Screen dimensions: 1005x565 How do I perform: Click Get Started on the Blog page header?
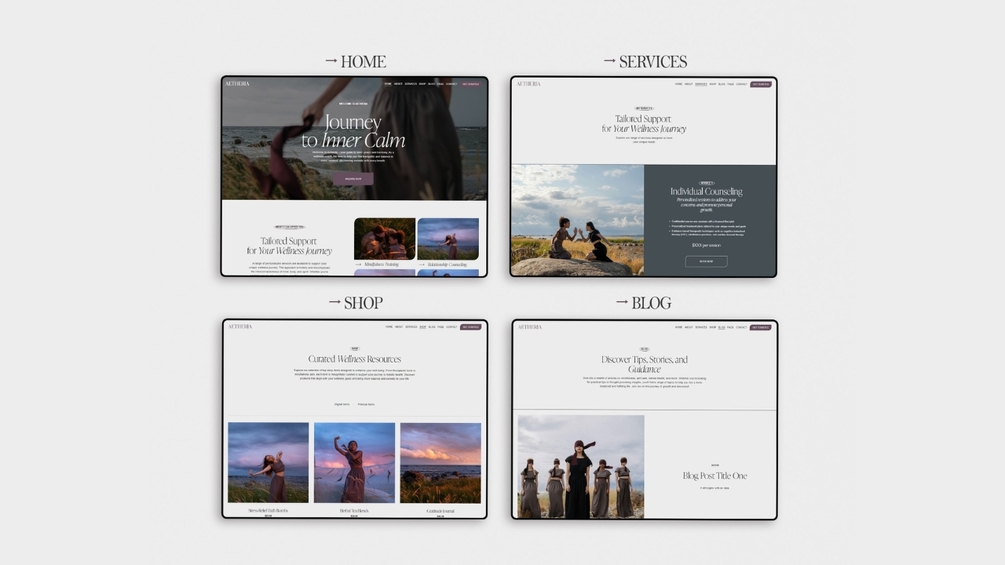761,327
